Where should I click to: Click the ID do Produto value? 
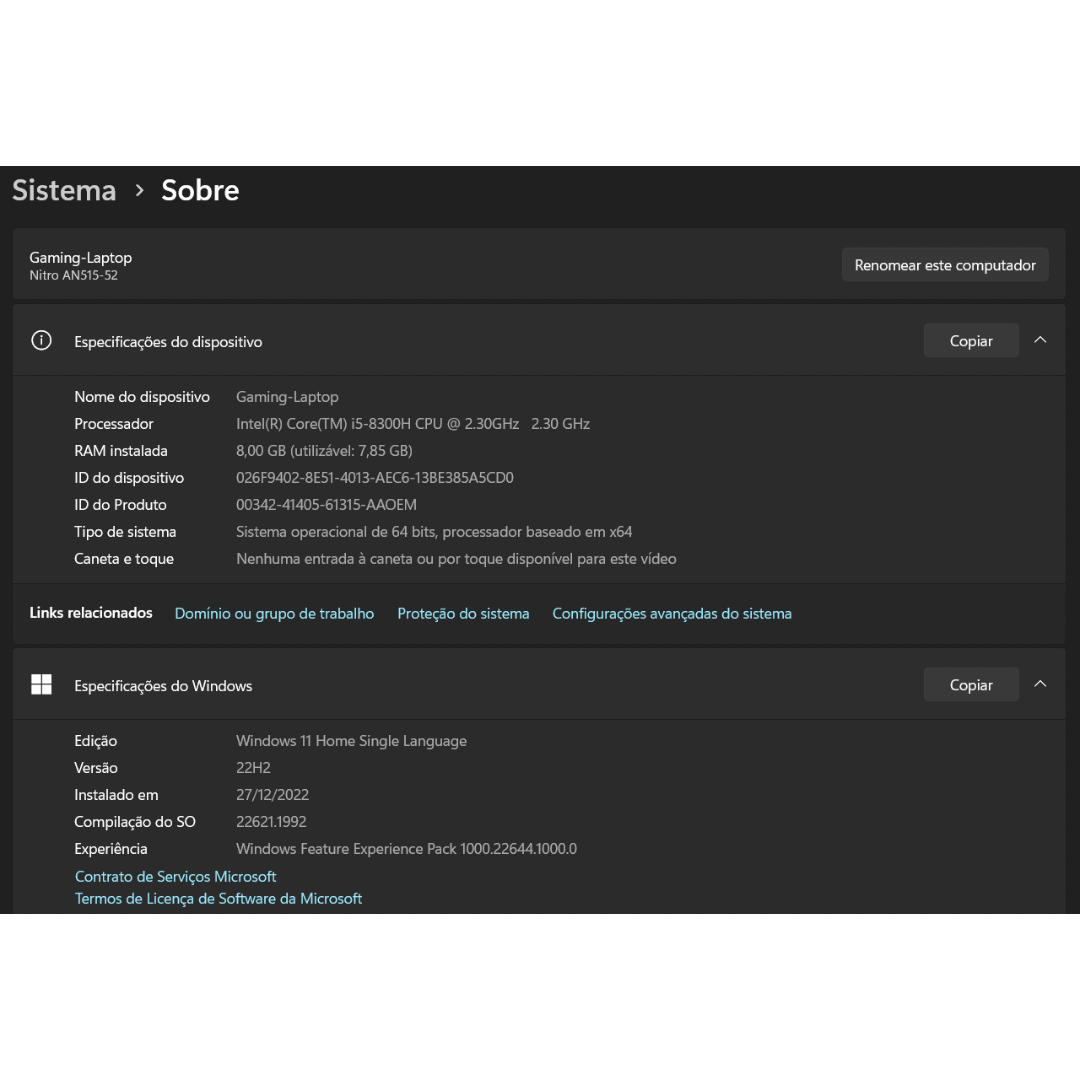click(326, 505)
